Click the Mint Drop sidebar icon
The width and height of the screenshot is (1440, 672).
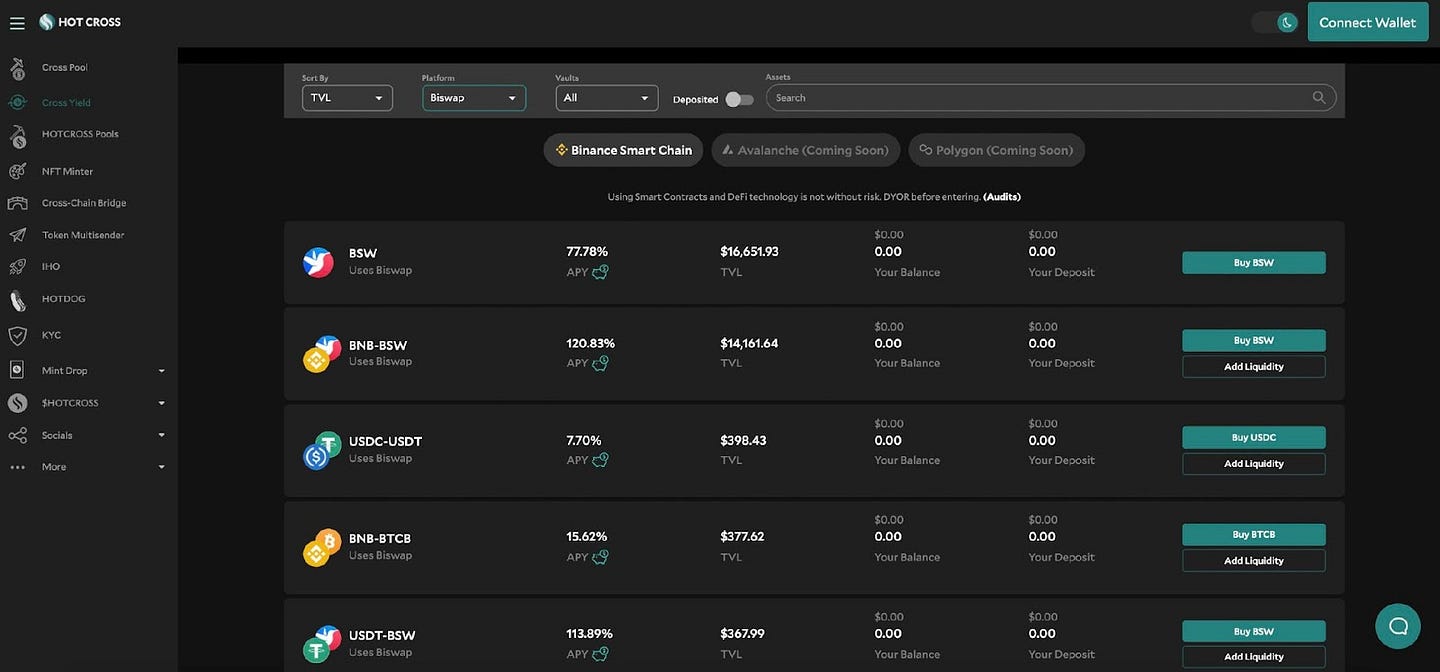pyautogui.click(x=17, y=370)
